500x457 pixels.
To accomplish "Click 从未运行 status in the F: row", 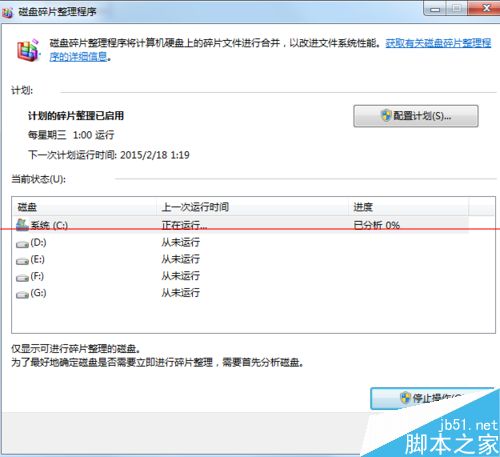I will click(181, 276).
